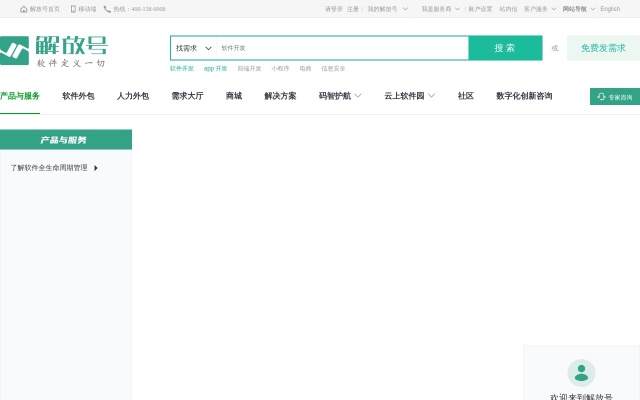
Task: Click the home icon beside 解放号首页
Action: (x=24, y=9)
